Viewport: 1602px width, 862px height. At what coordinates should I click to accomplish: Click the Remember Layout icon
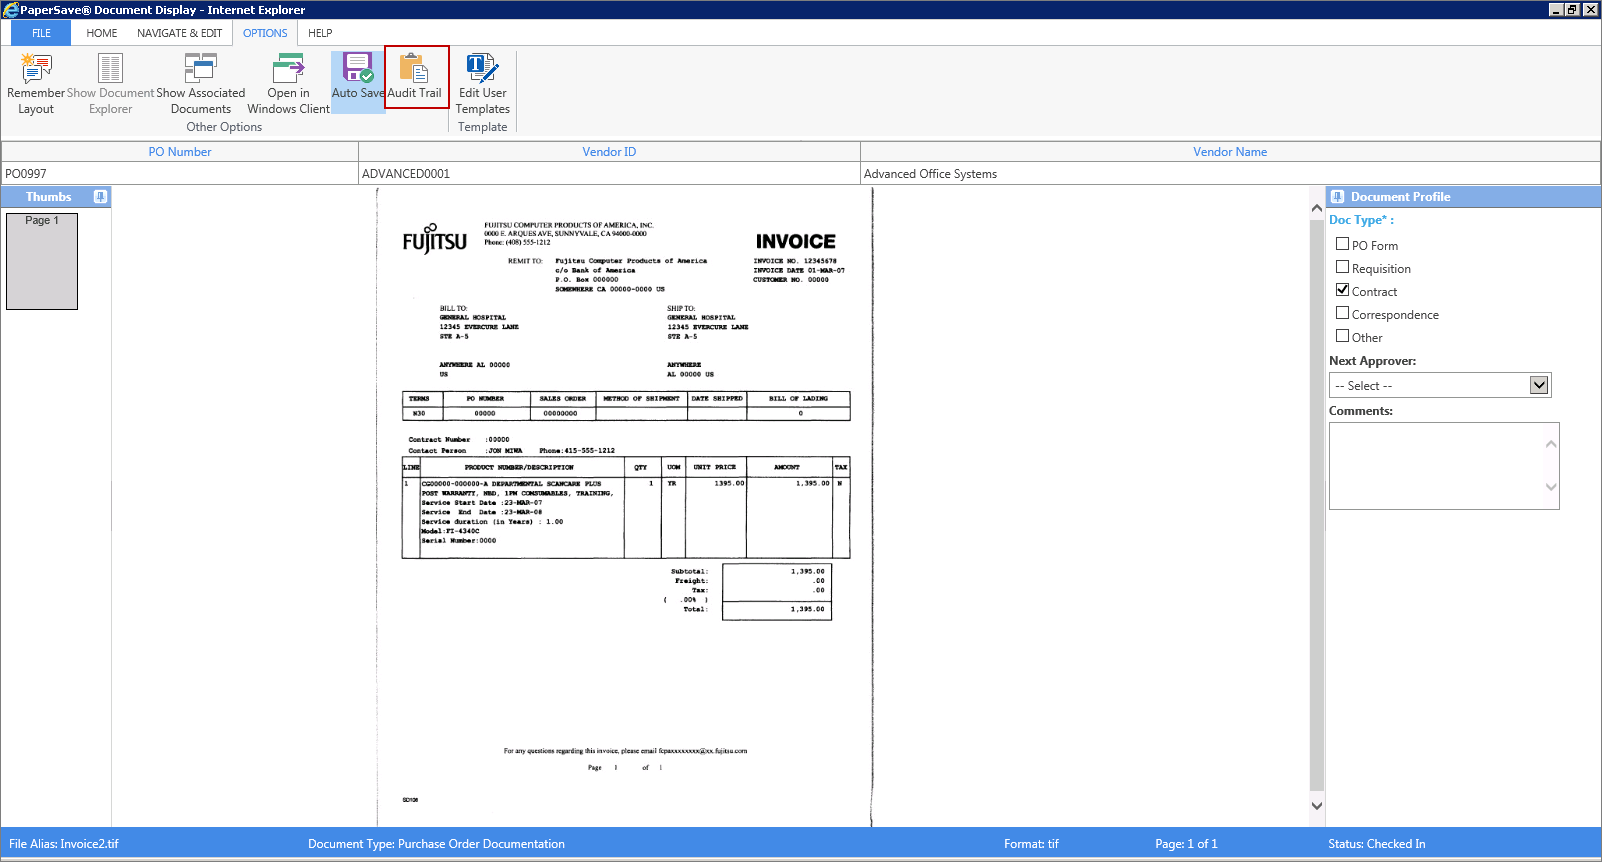pos(36,68)
